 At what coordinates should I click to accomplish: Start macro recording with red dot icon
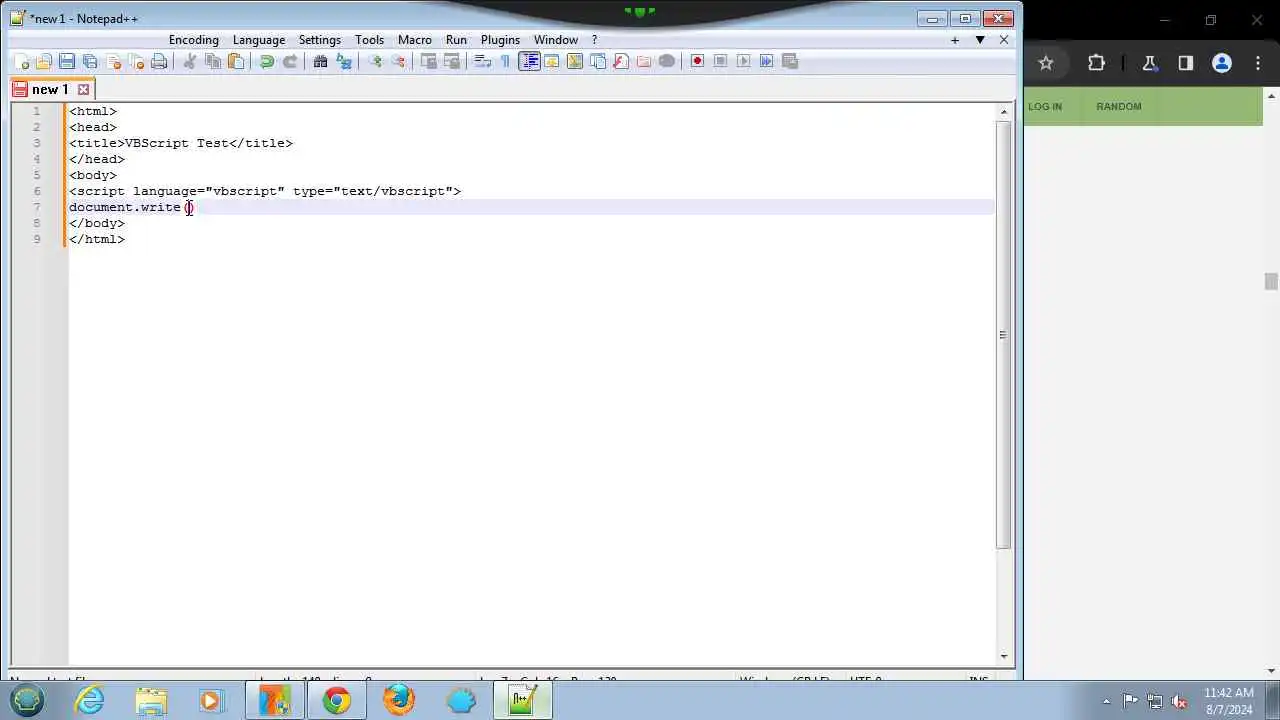click(x=697, y=61)
